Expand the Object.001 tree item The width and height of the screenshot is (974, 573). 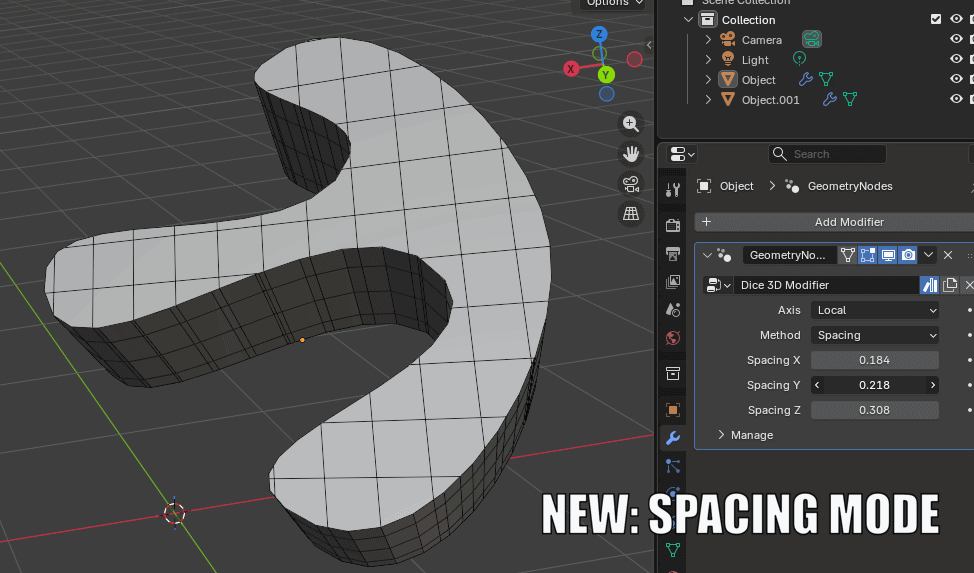click(708, 99)
